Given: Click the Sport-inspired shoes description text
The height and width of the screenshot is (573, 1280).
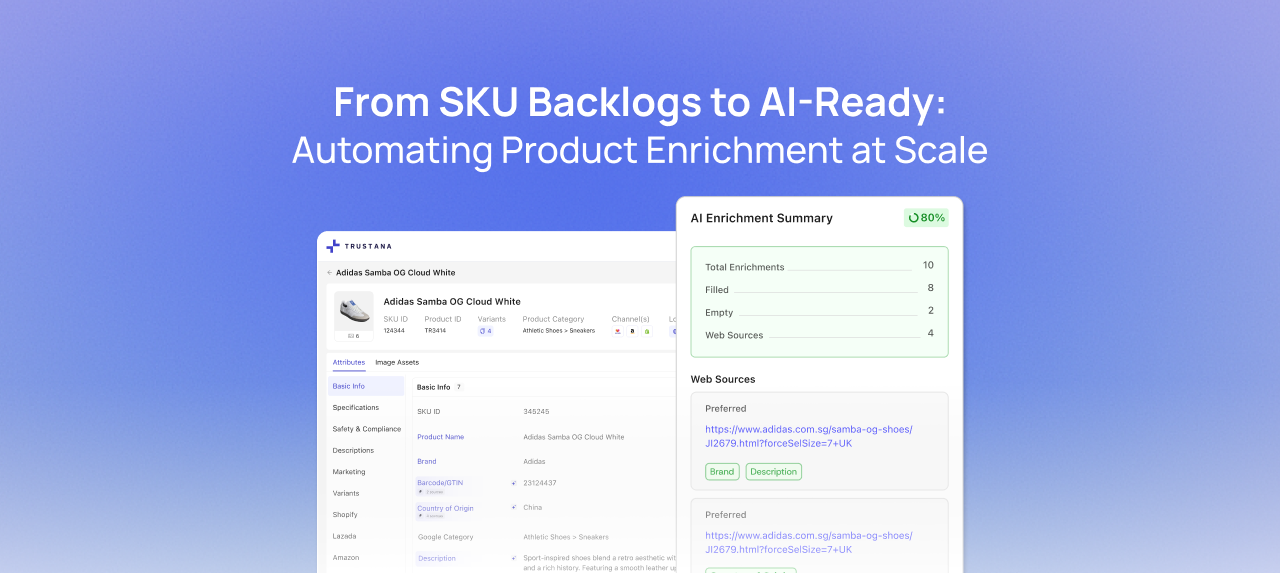Looking at the screenshot, I should [x=600, y=562].
